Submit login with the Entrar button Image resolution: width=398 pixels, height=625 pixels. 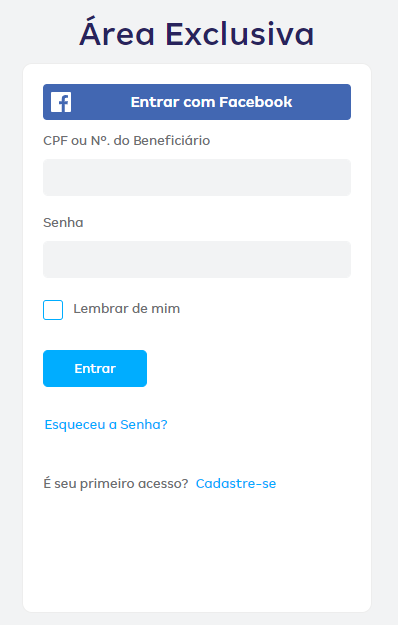[x=95, y=368]
